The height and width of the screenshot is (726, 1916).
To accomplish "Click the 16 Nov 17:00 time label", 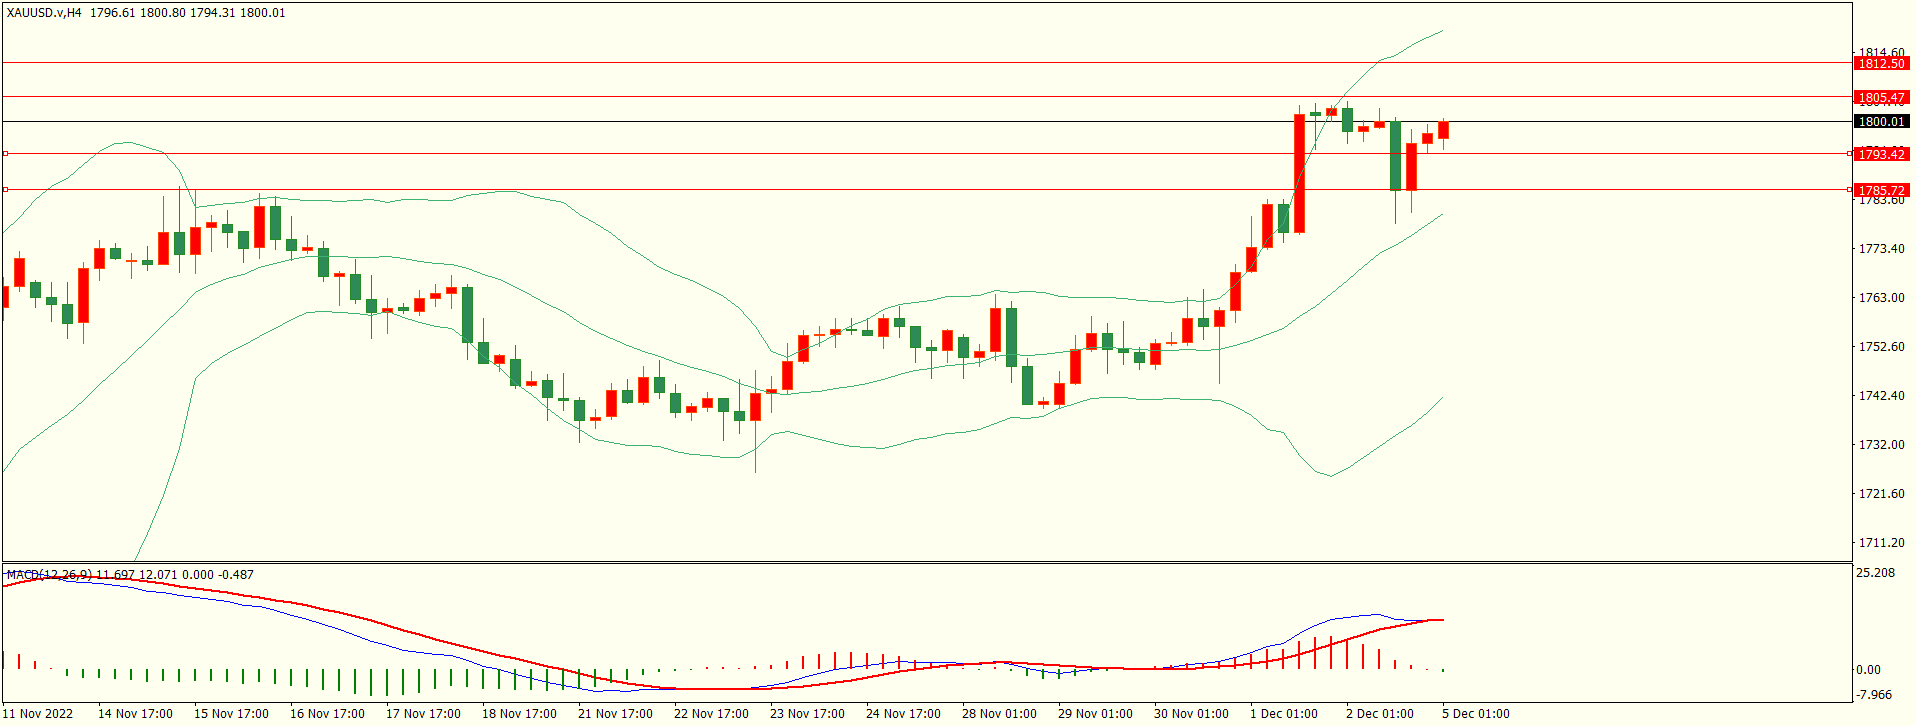I will point(327,714).
